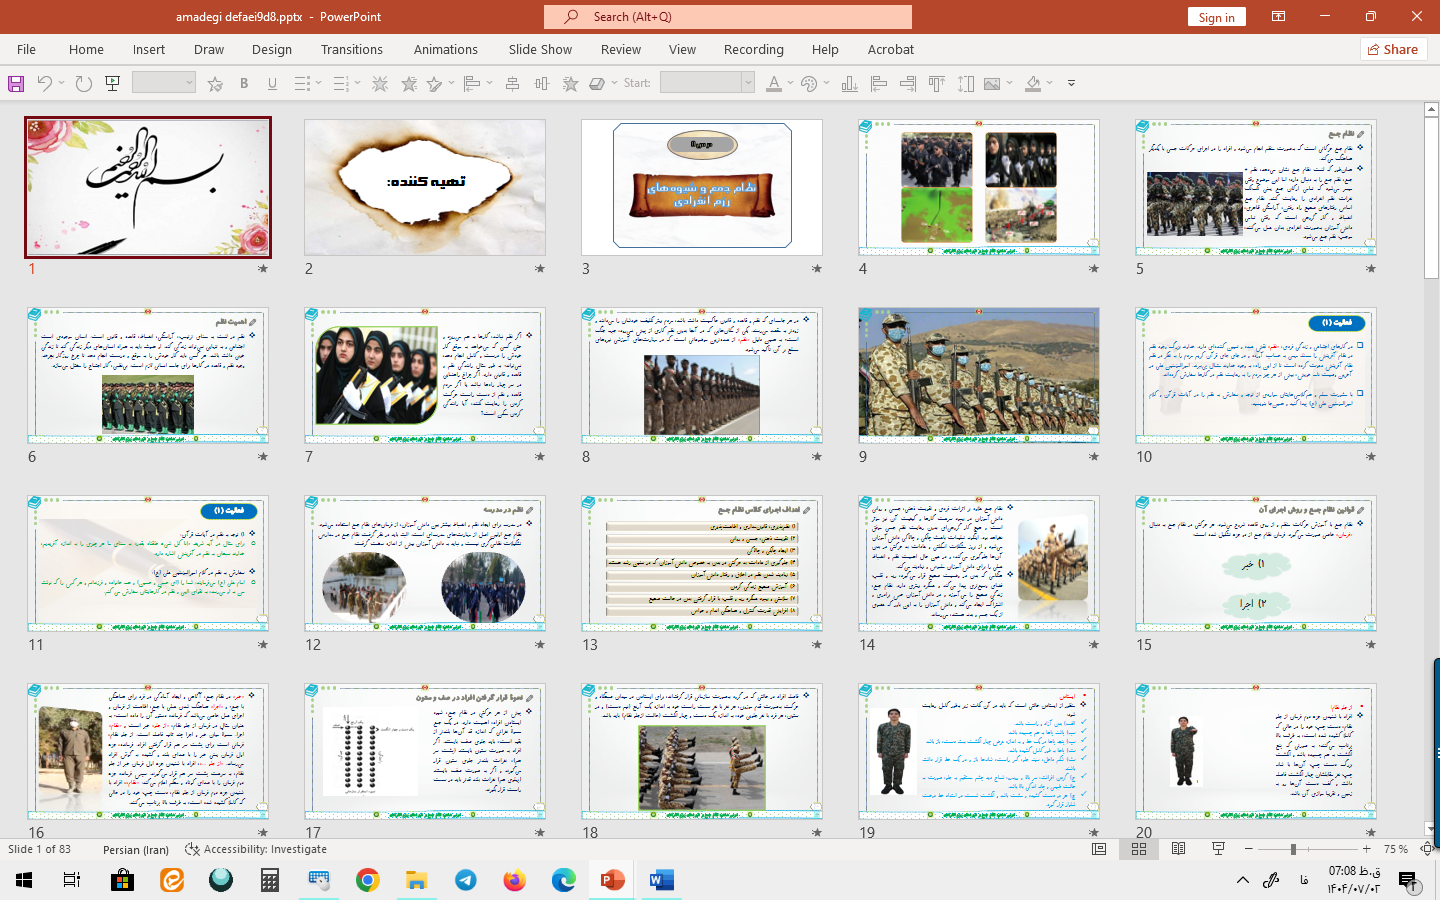Click the zoom slider handle
The image size is (1440, 900).
point(1293,849)
